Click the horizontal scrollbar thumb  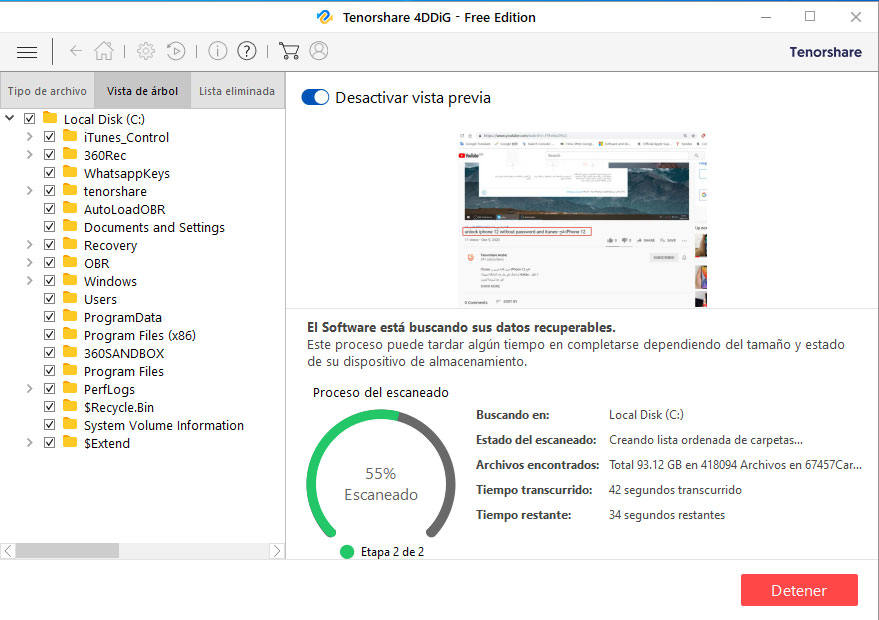[67, 551]
